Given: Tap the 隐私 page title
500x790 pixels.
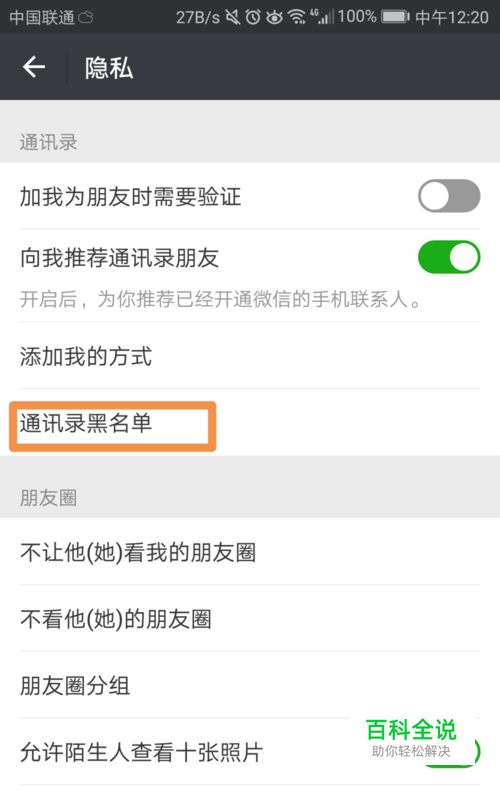Looking at the screenshot, I should tap(109, 68).
